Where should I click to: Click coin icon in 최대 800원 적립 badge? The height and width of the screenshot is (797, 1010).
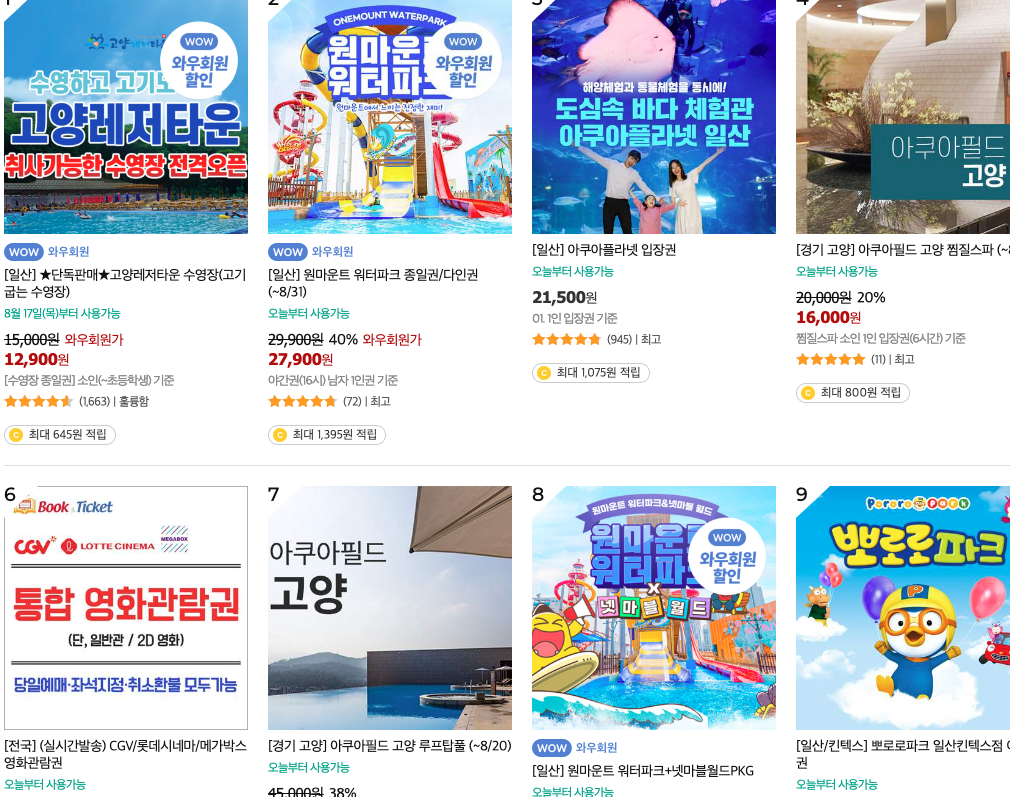pyautogui.click(x=808, y=393)
